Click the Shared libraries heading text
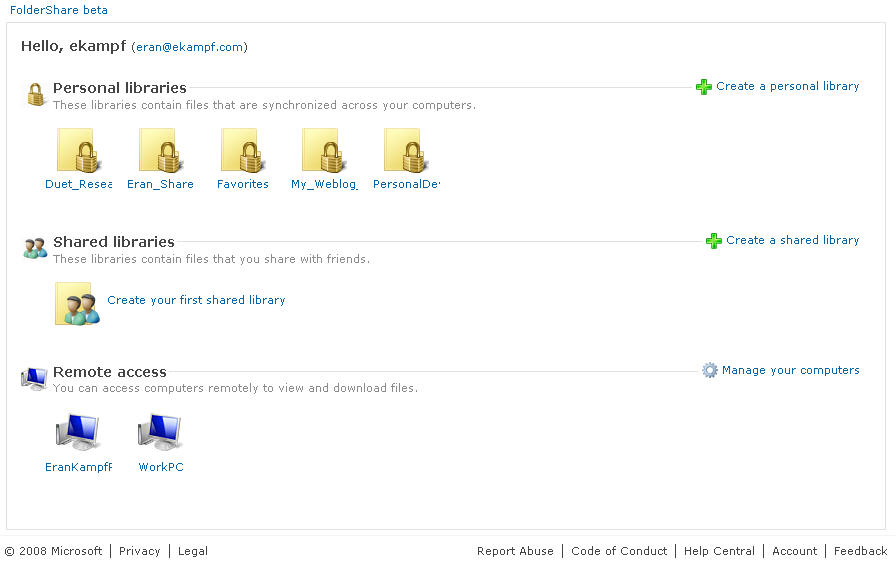This screenshot has height=563, width=896. 114,242
